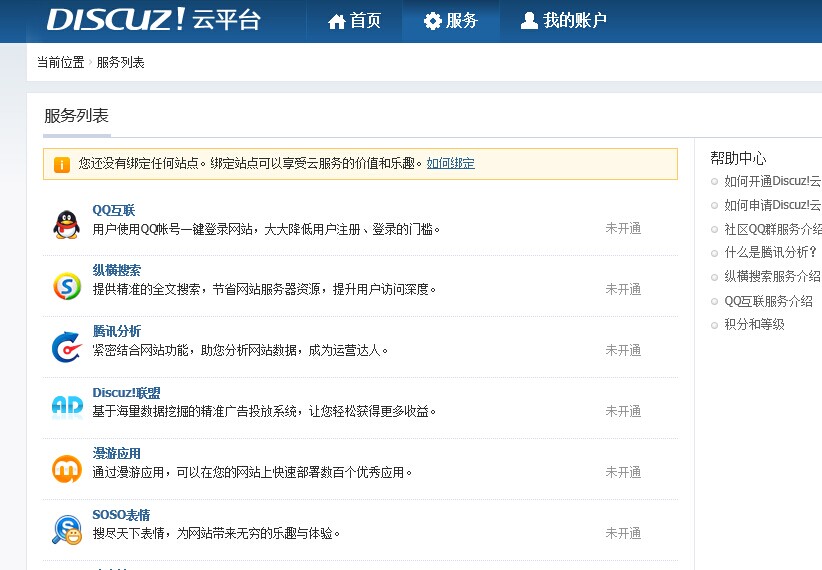The height and width of the screenshot is (570, 822).
Task: Open help article 如何申请Discuz!云
Action: click(773, 205)
